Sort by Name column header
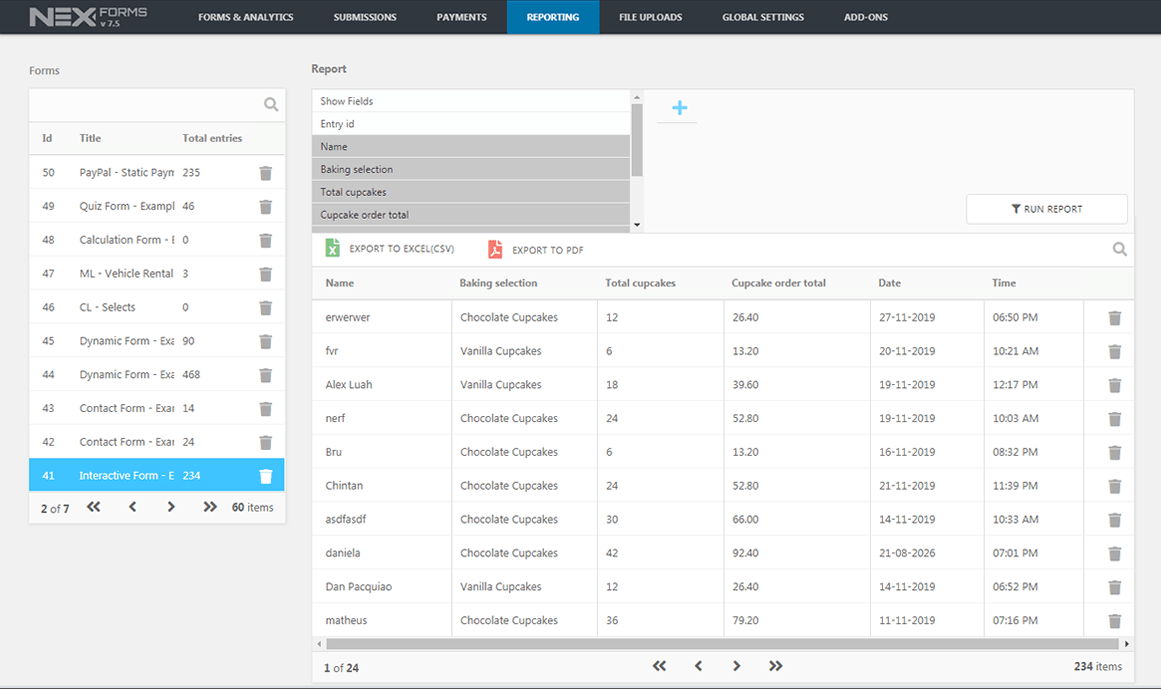Viewport: 1161px width, 689px height. (x=340, y=283)
